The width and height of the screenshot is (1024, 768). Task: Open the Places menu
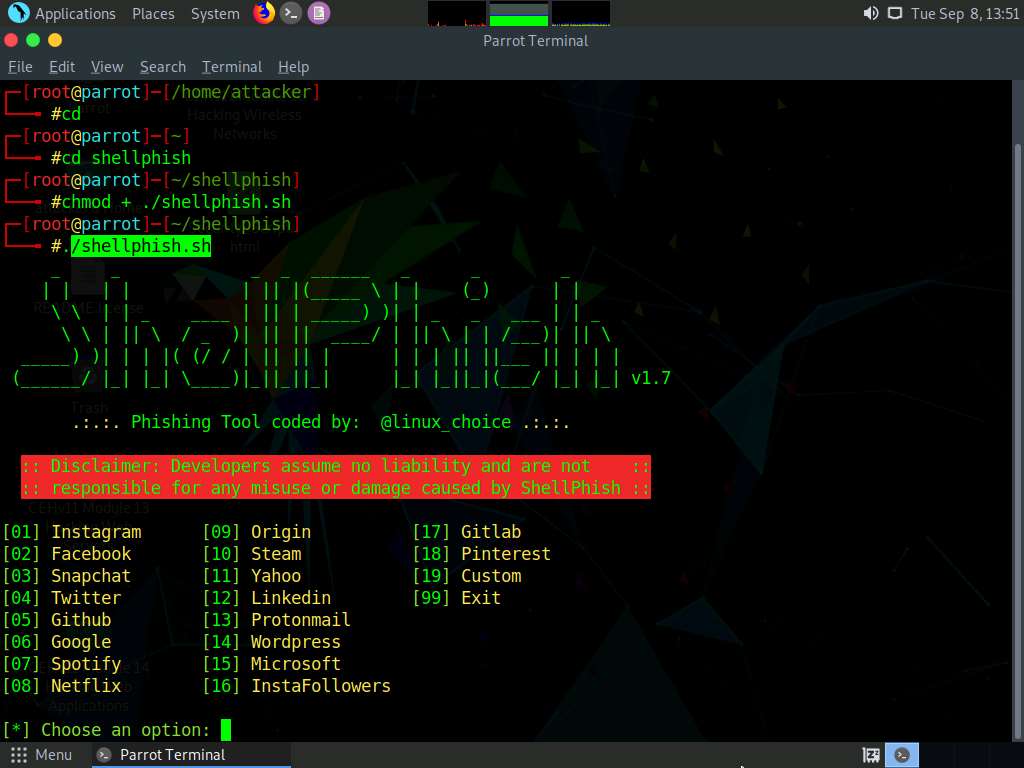pos(153,13)
